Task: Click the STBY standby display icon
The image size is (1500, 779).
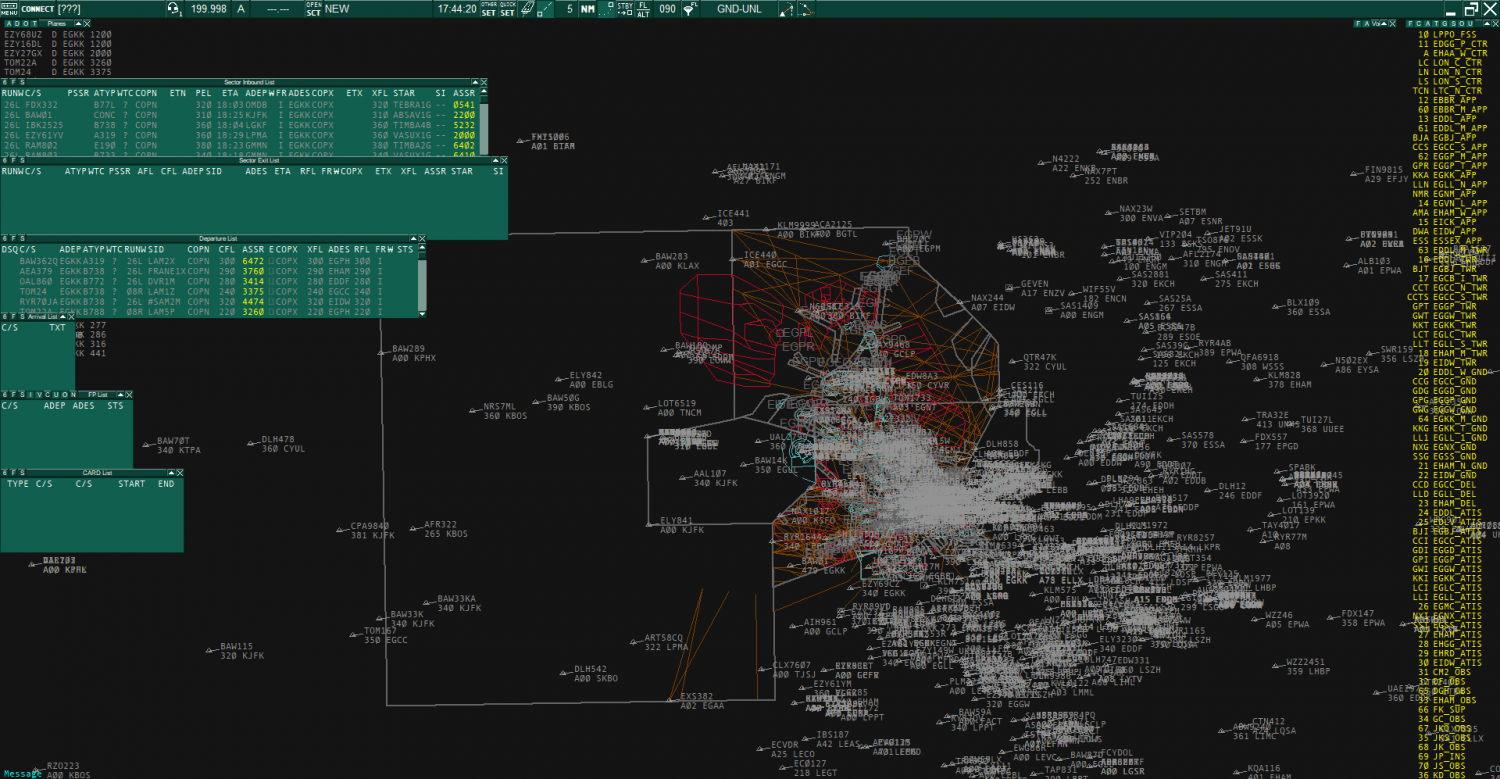Action: (625, 9)
